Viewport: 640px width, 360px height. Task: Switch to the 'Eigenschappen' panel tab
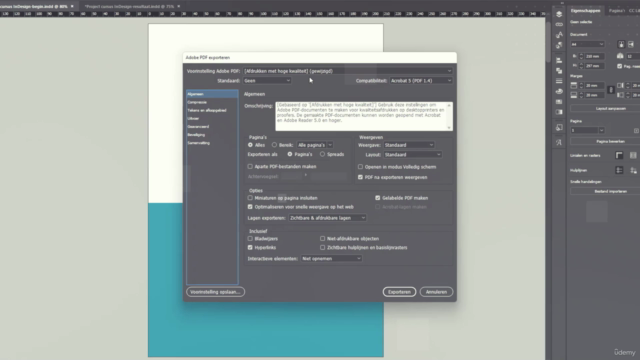coord(585,11)
